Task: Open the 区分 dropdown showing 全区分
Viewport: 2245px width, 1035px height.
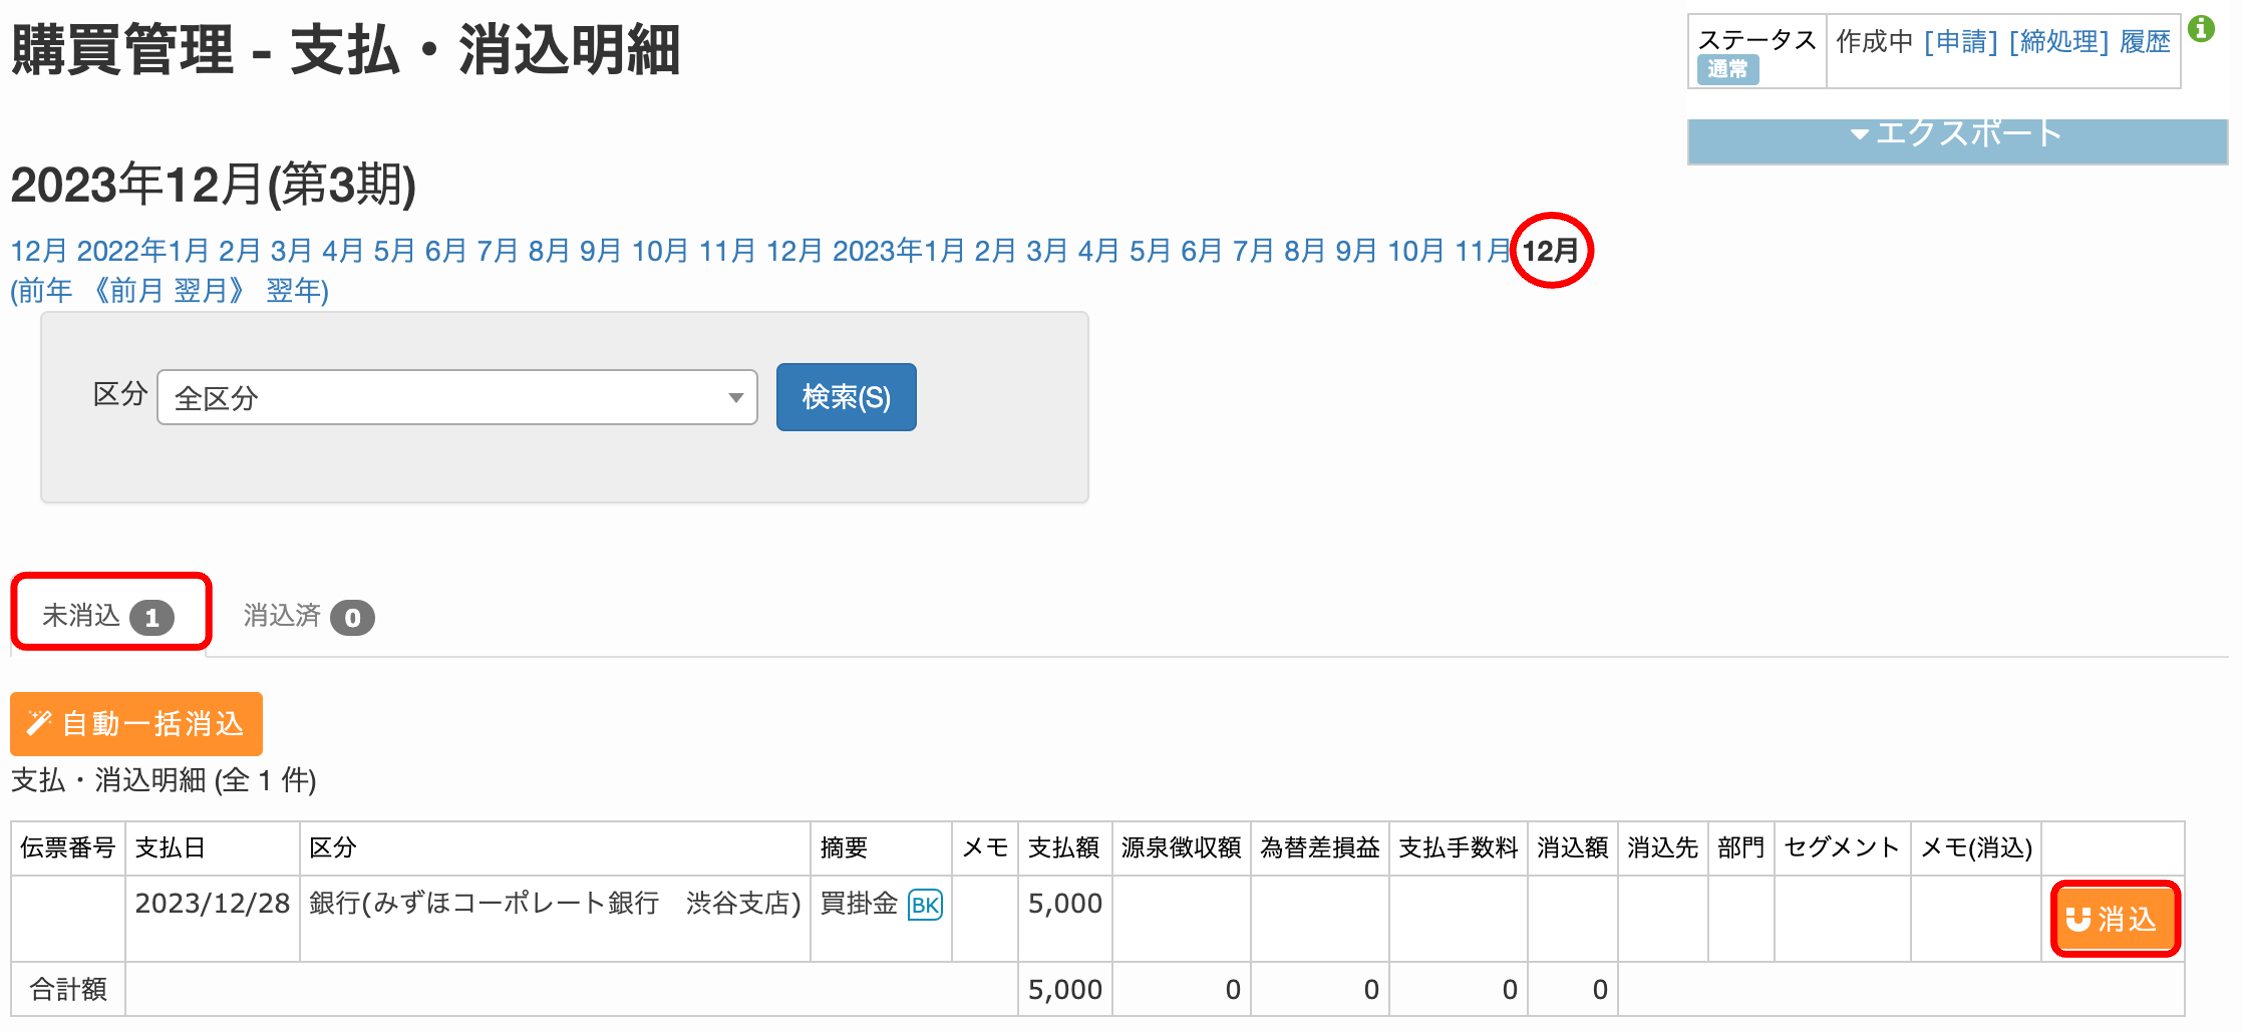Action: [457, 398]
